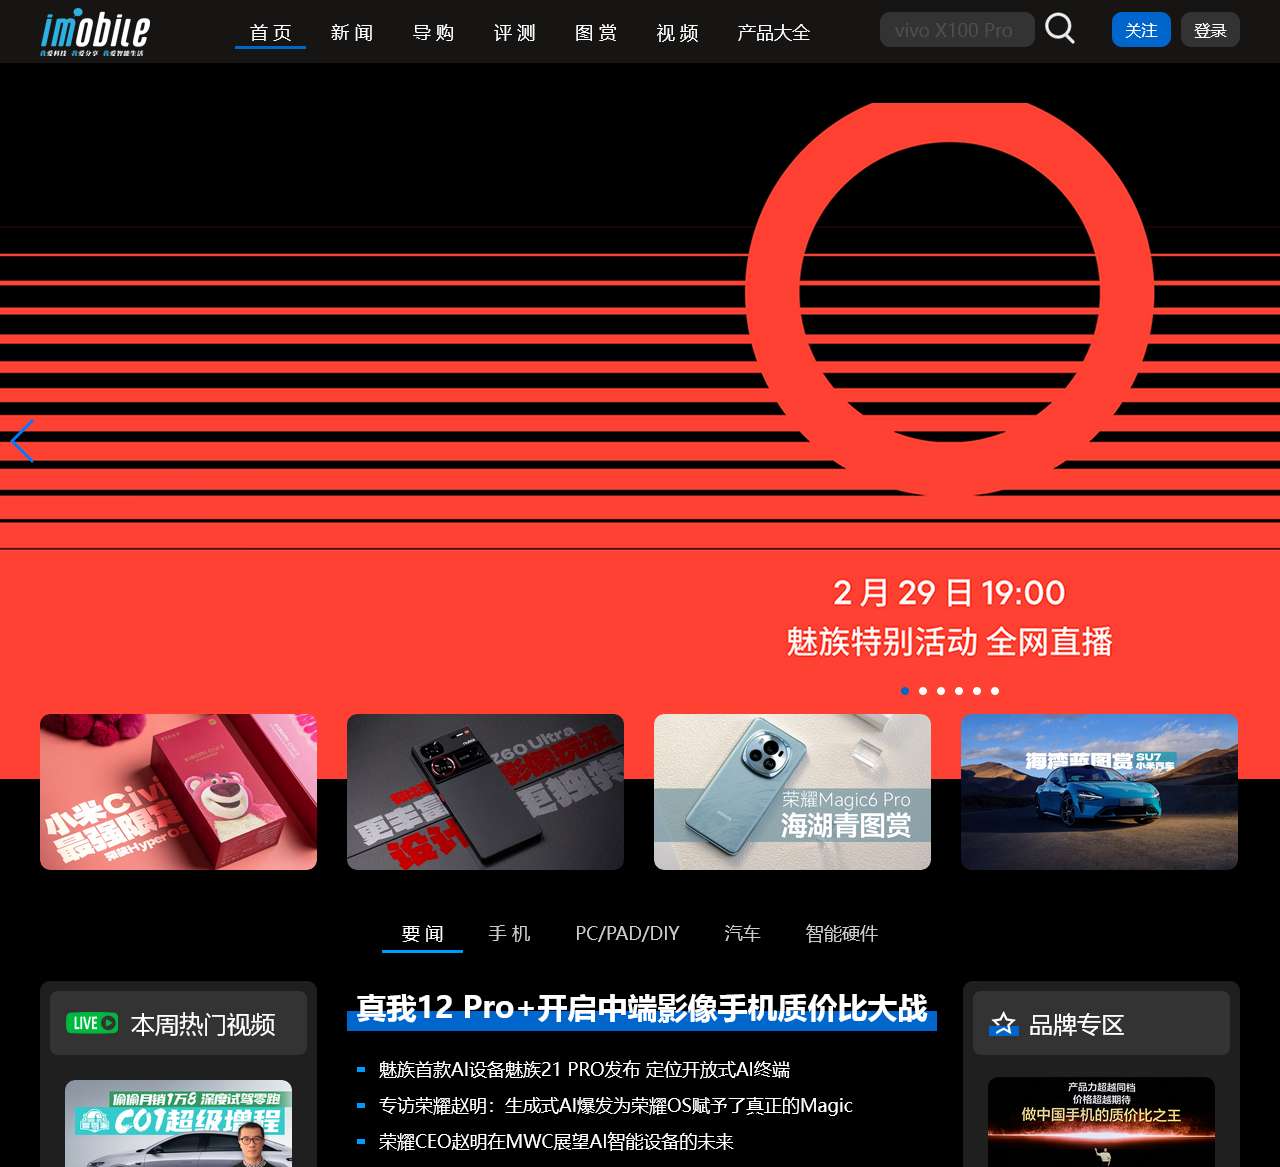Image resolution: width=1280 pixels, height=1167 pixels.
Task: Click the 登录 button
Action: coord(1210,30)
